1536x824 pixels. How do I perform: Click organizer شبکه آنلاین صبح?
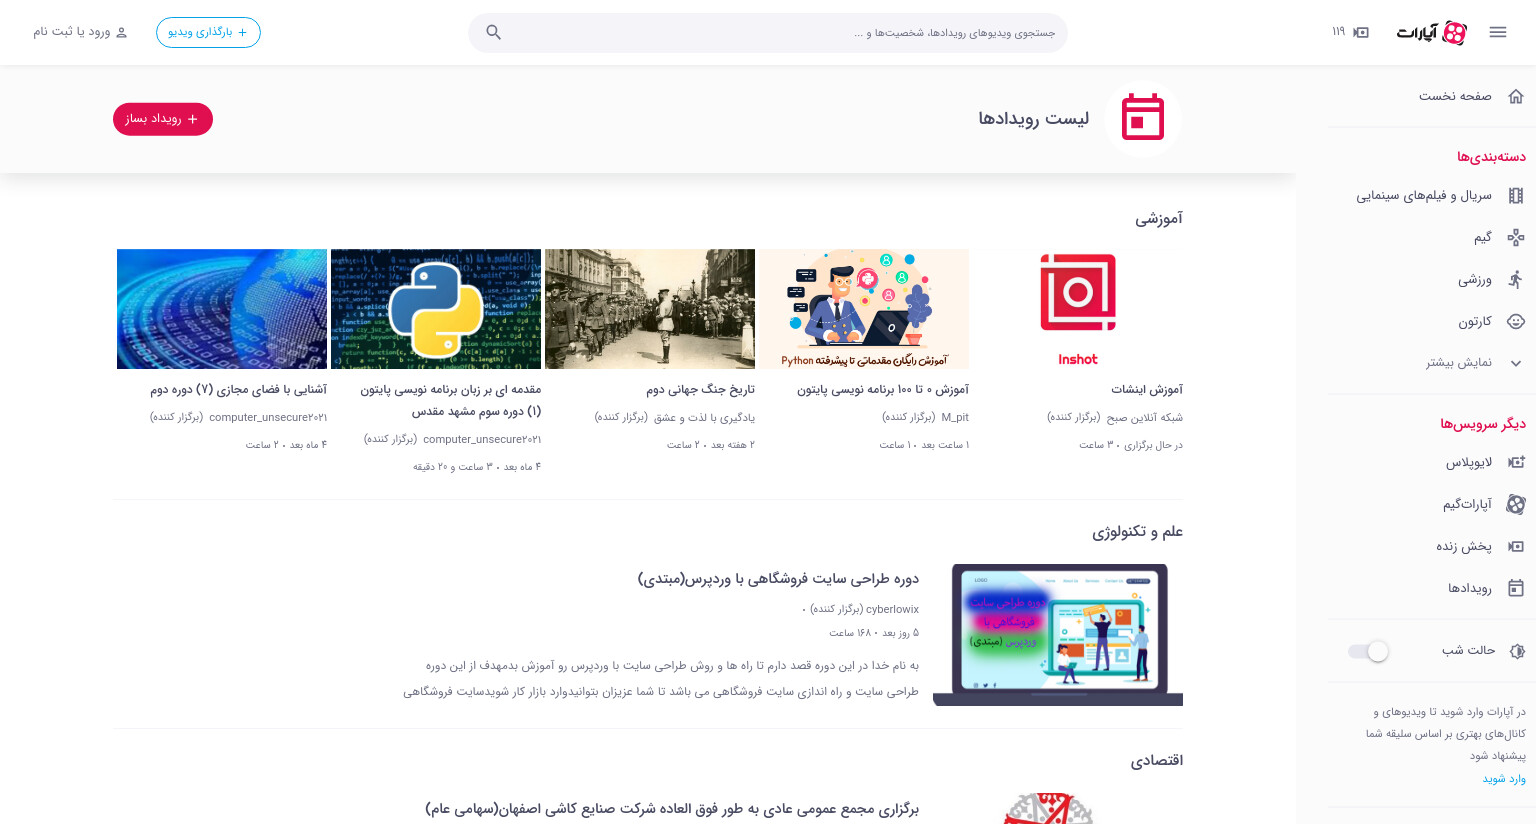[1145, 417]
